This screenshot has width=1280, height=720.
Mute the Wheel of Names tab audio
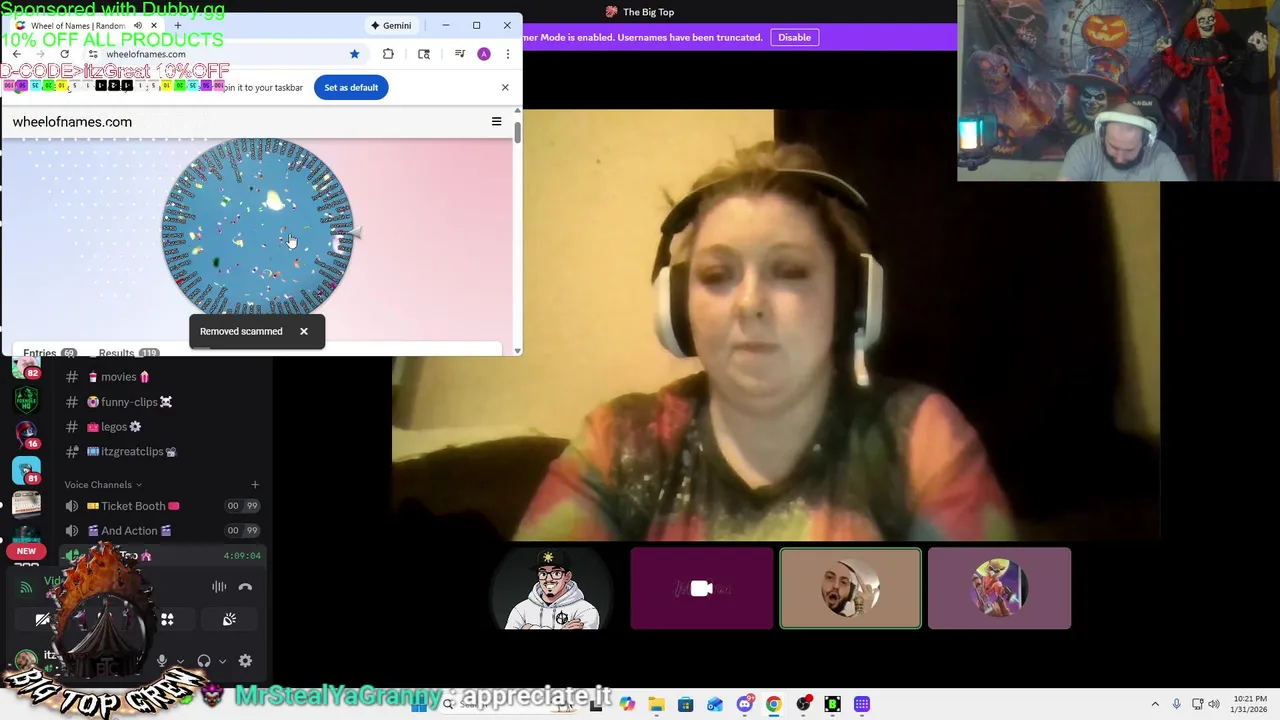point(138,26)
